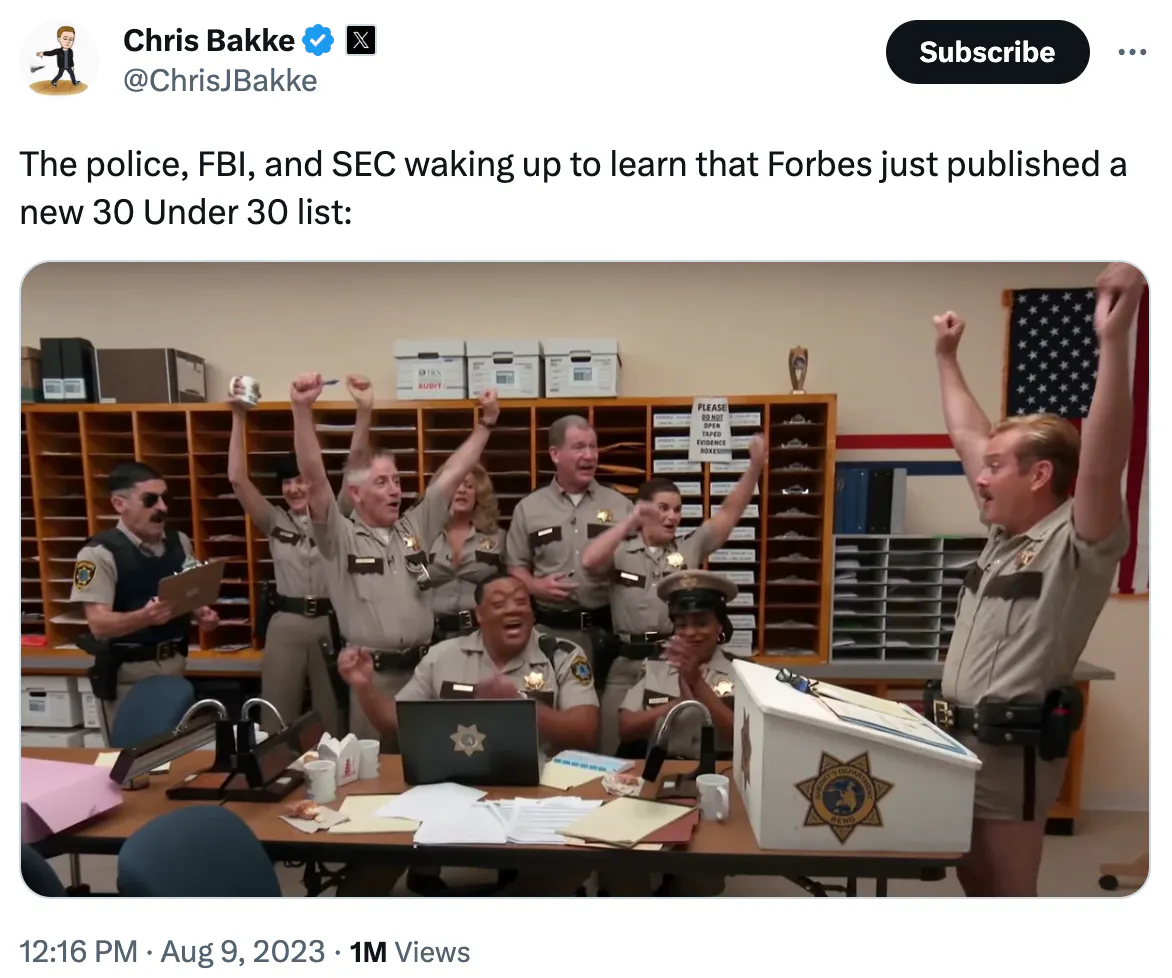The image size is (1172, 978).
Task: Click the laptop with star emblem in image
Action: [x=468, y=742]
